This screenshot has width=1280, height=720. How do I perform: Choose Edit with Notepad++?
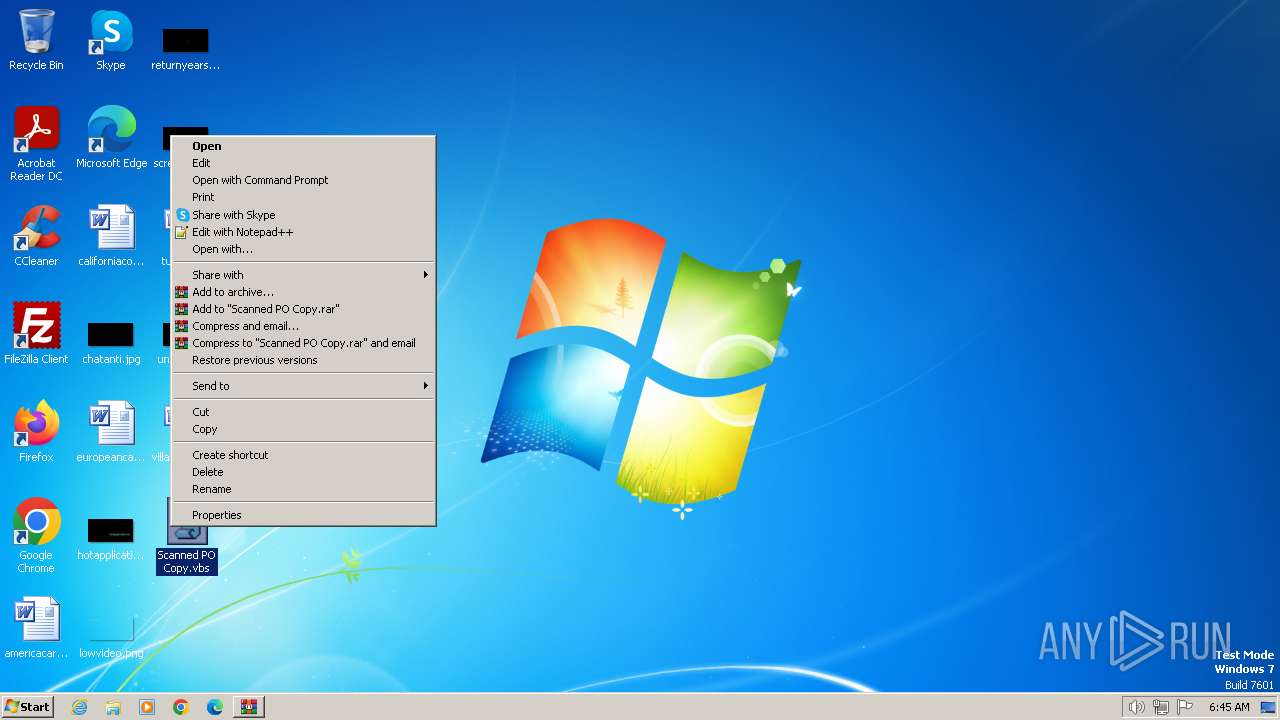coord(304,232)
